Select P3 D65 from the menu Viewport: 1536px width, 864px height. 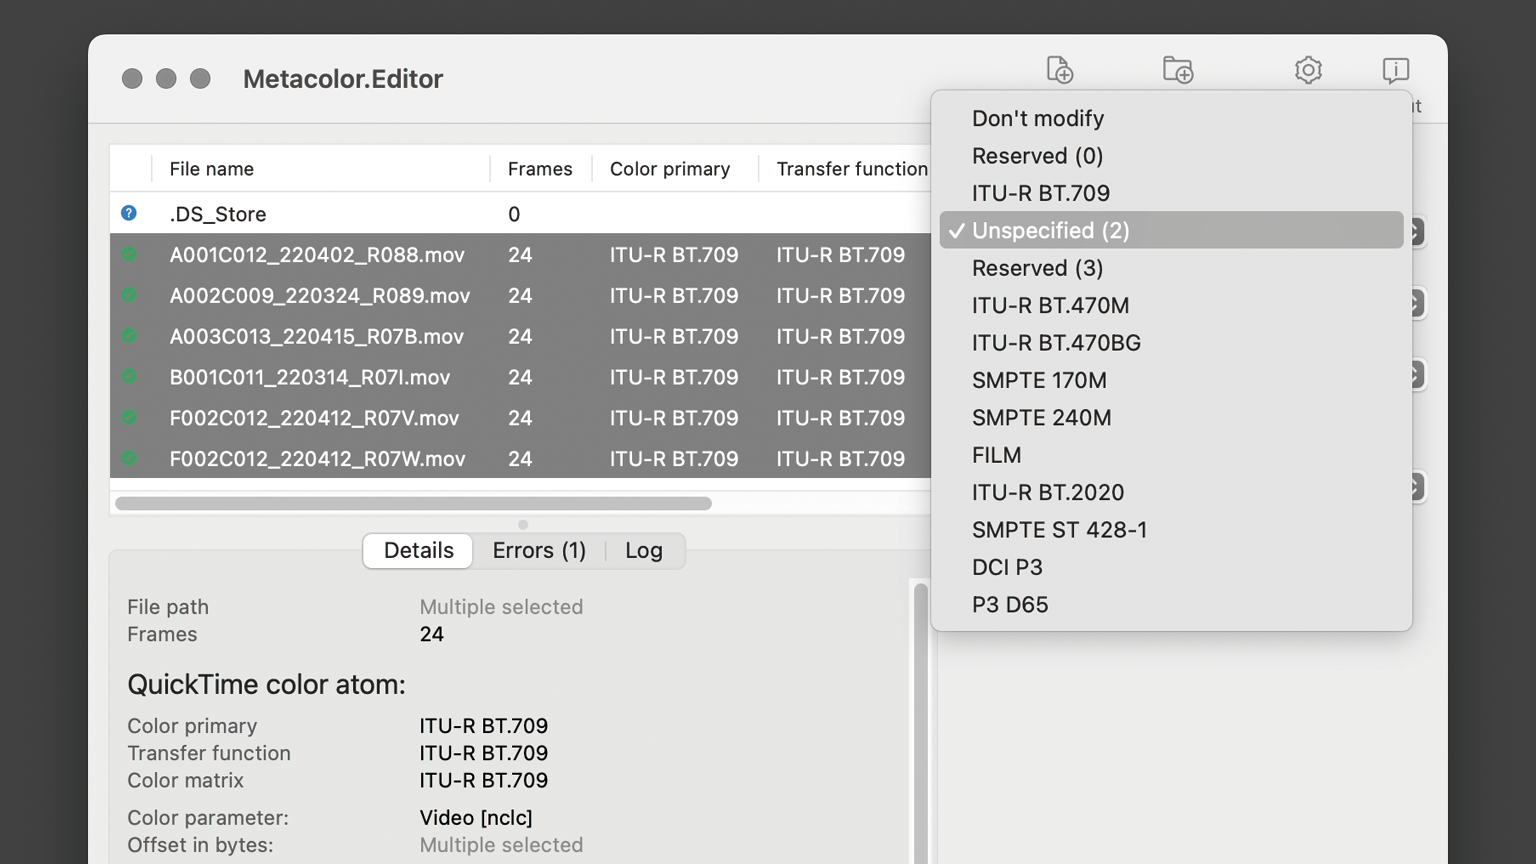[1010, 604]
